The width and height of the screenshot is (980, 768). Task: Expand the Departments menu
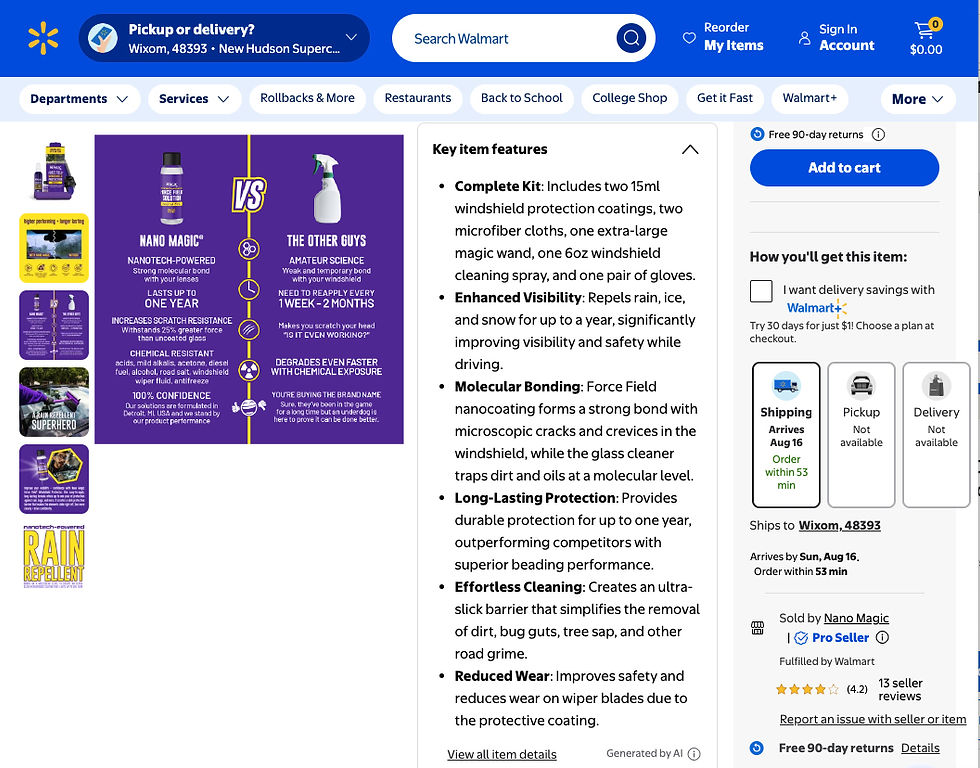[x=79, y=99]
